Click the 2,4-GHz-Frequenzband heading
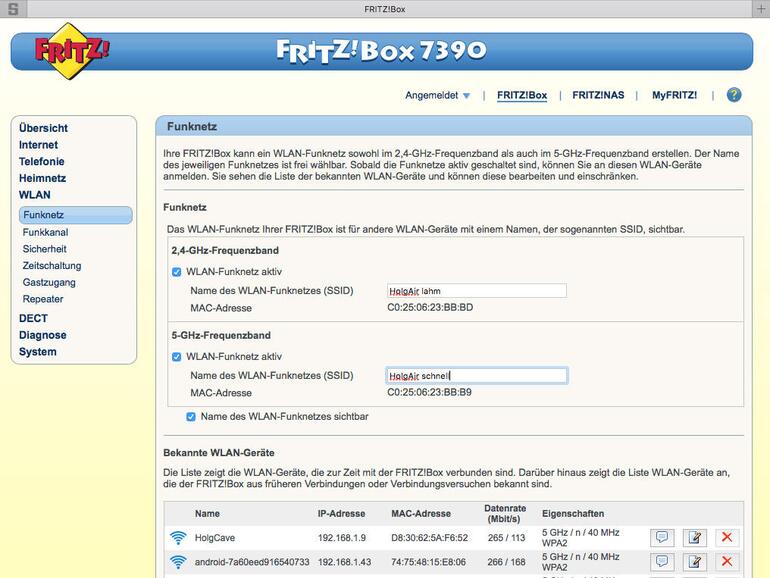Image resolution: width=770 pixels, height=578 pixels. [x=225, y=250]
